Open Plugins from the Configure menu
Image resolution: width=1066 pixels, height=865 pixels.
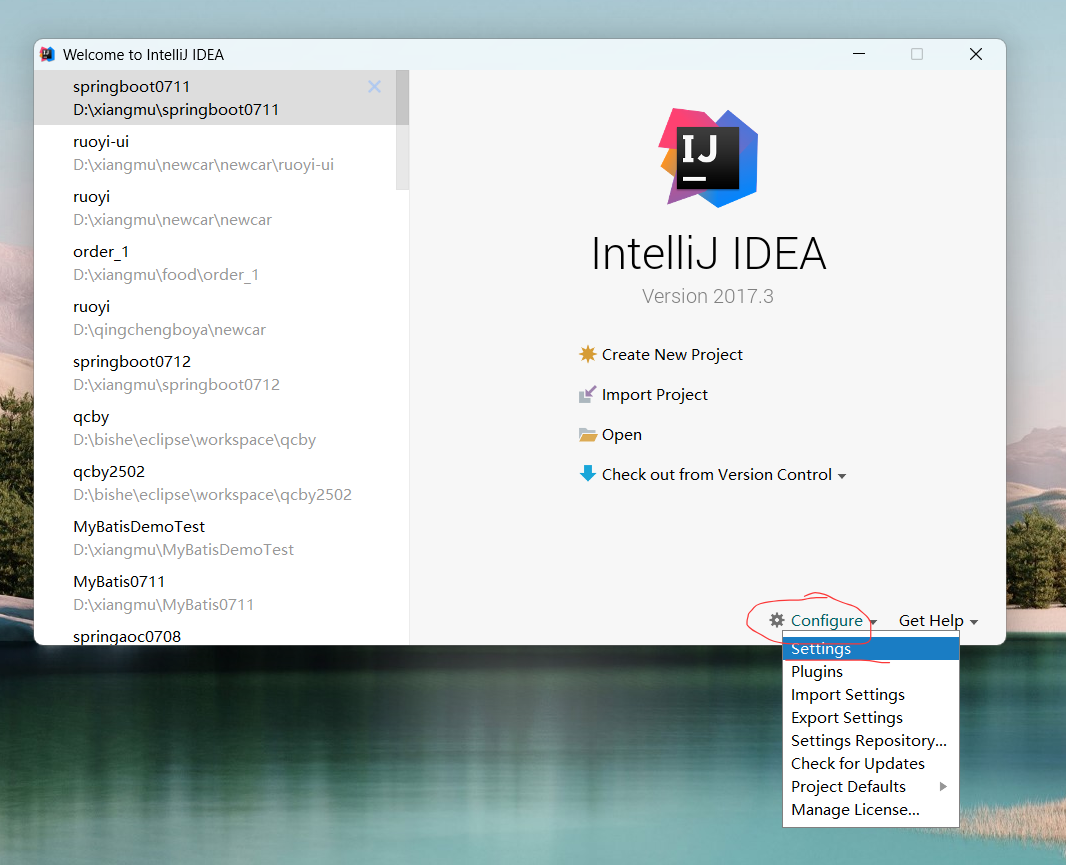coord(871,672)
